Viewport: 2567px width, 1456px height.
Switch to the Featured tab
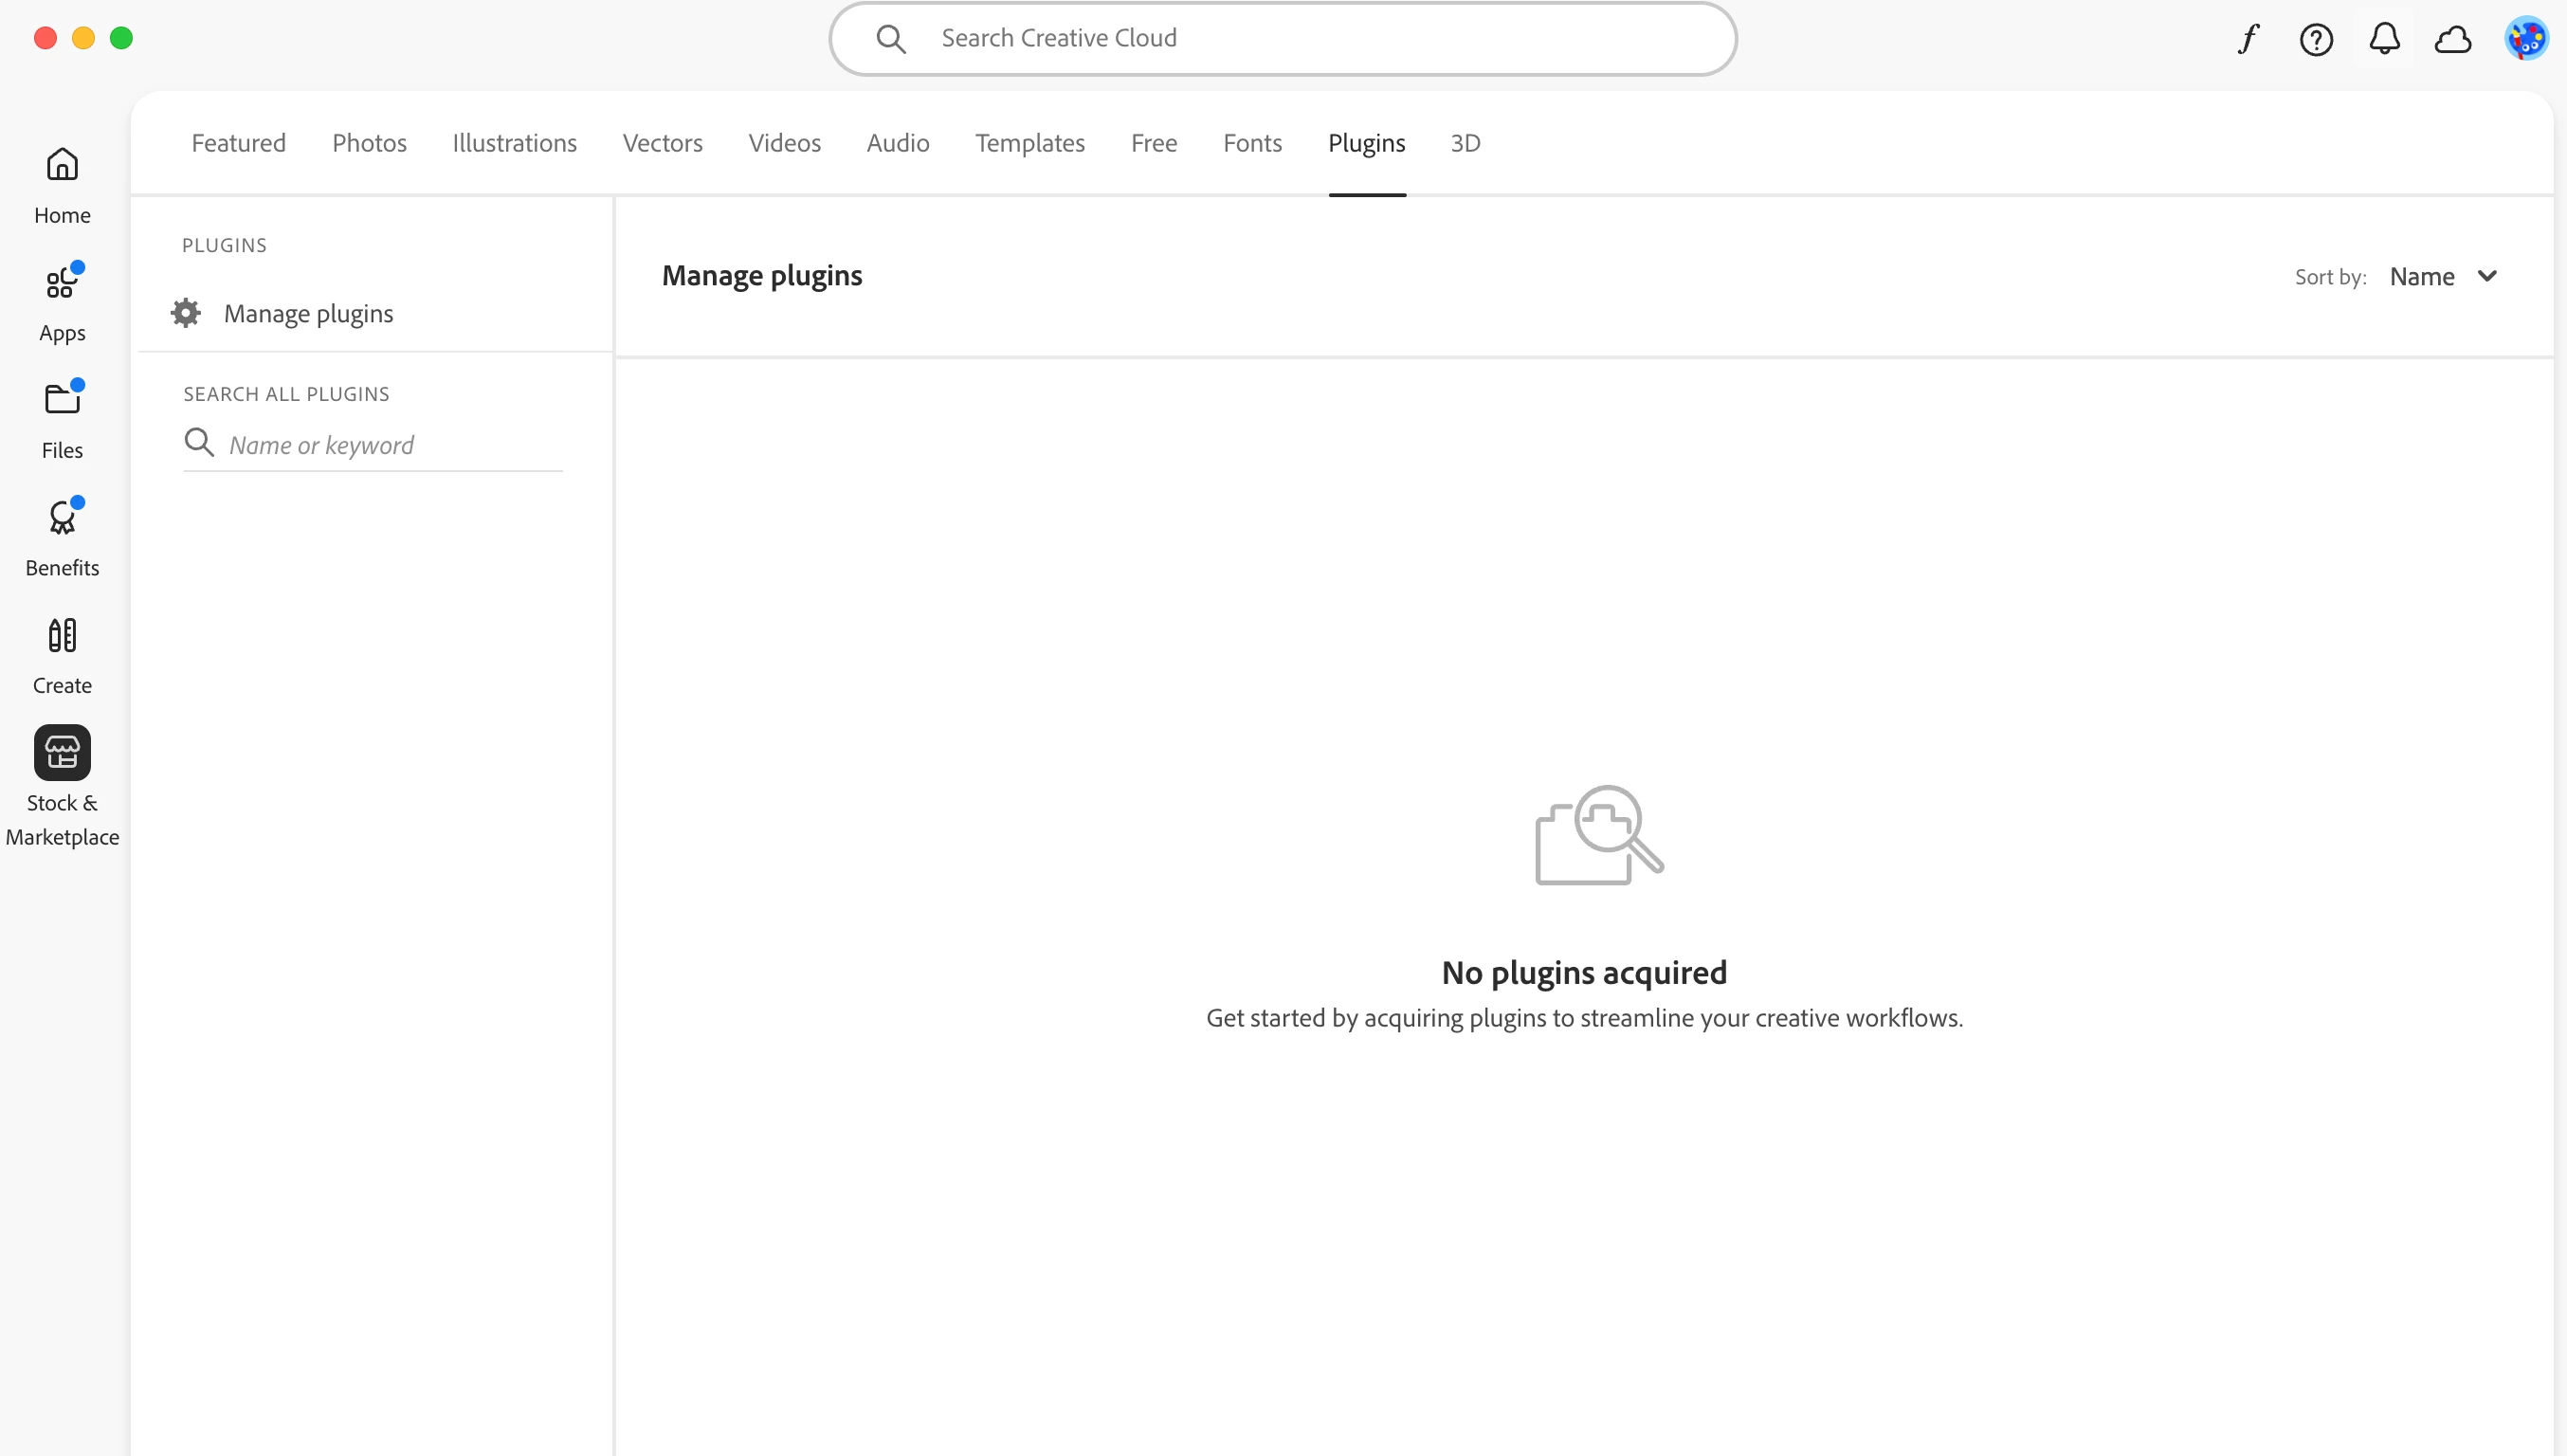point(238,143)
